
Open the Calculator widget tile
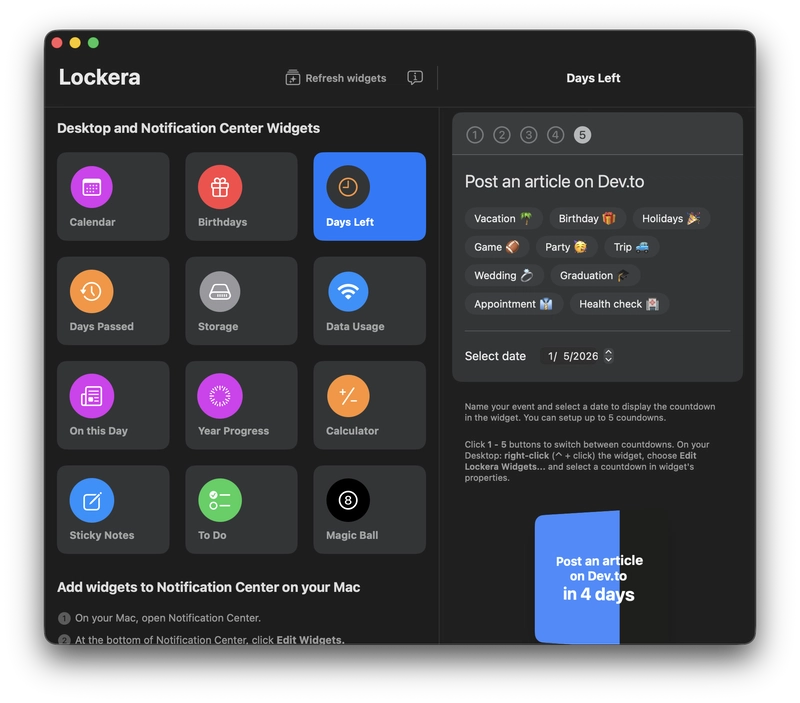click(x=369, y=406)
